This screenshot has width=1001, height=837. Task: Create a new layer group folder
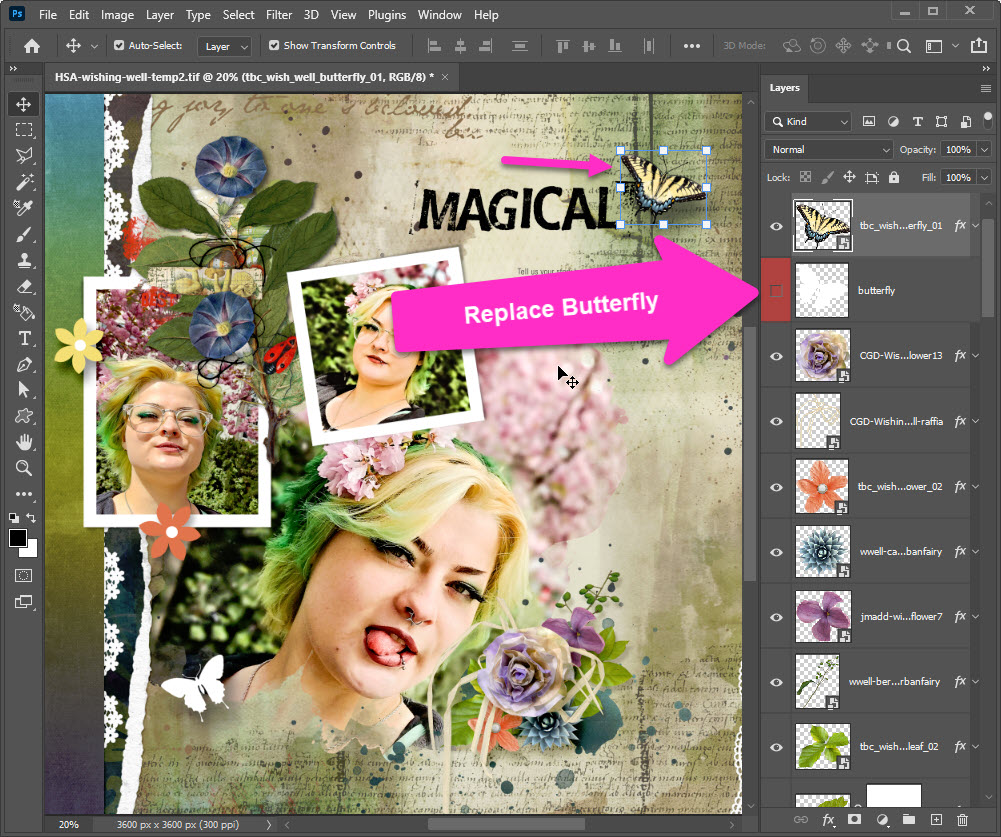click(x=908, y=820)
